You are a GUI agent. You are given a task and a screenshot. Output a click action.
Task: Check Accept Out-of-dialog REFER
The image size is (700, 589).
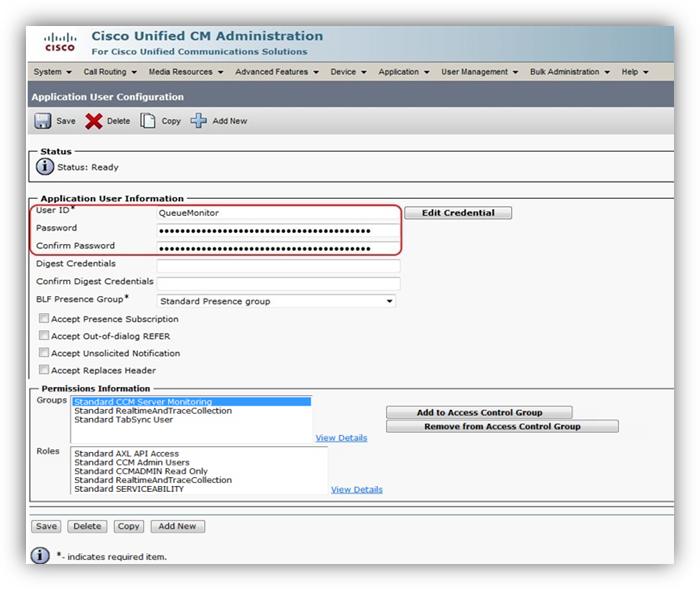(44, 335)
